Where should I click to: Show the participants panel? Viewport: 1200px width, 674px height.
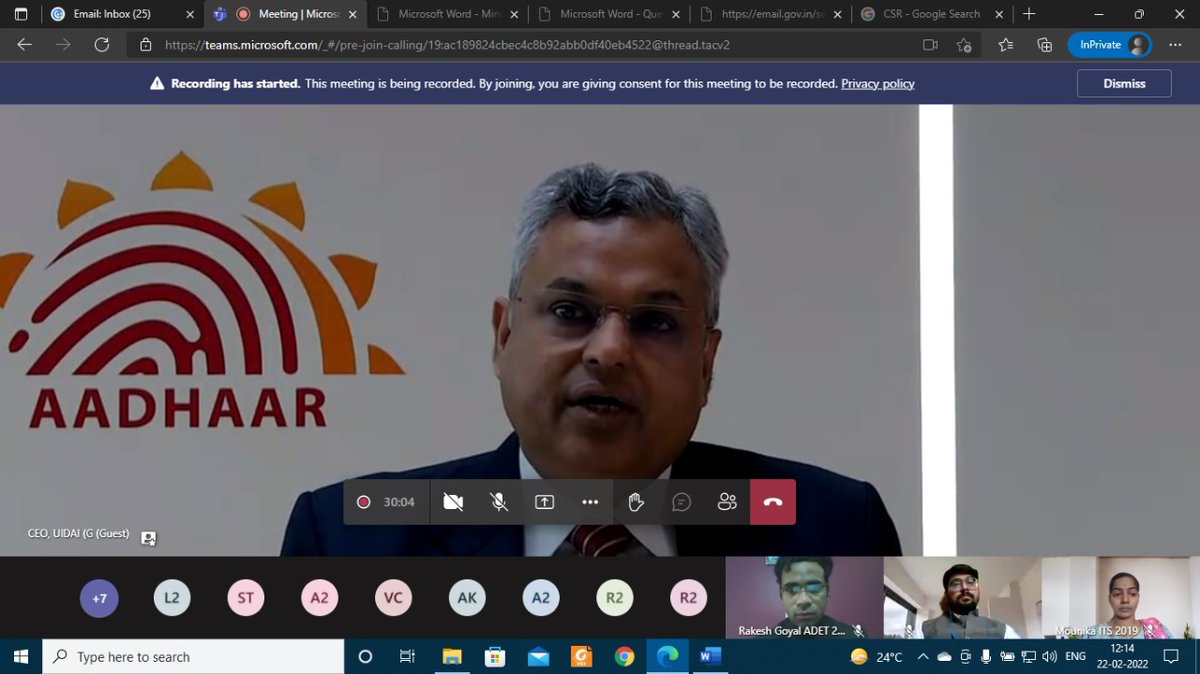tap(727, 502)
